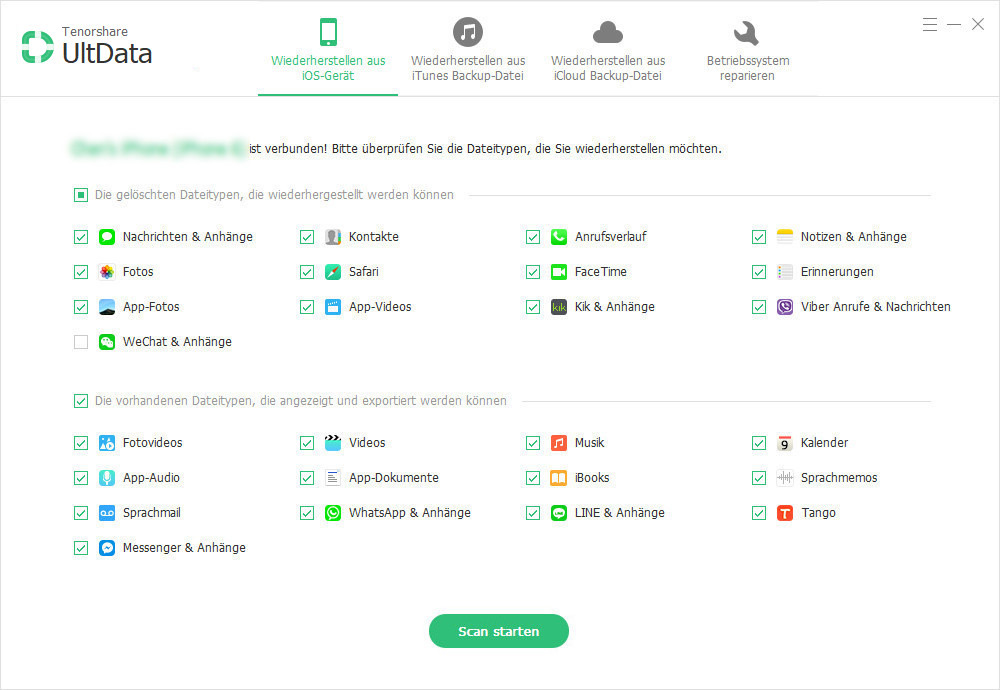The height and width of the screenshot is (690, 1000).
Task: Click the Safari compass icon
Action: [x=333, y=272]
